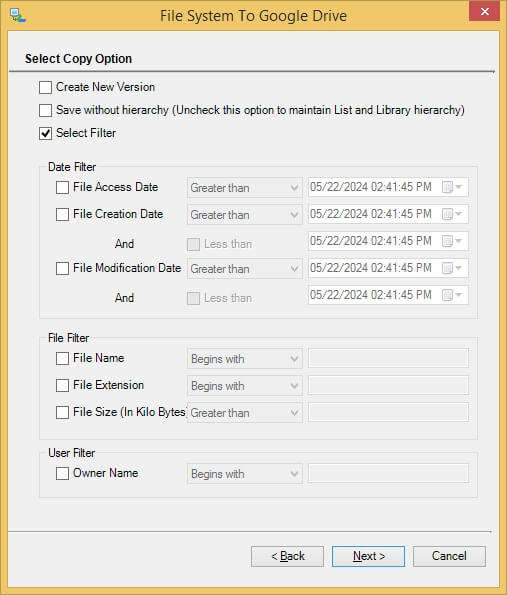Click the File Size value text field
Viewport: 507px width, 595px height.
tap(388, 412)
